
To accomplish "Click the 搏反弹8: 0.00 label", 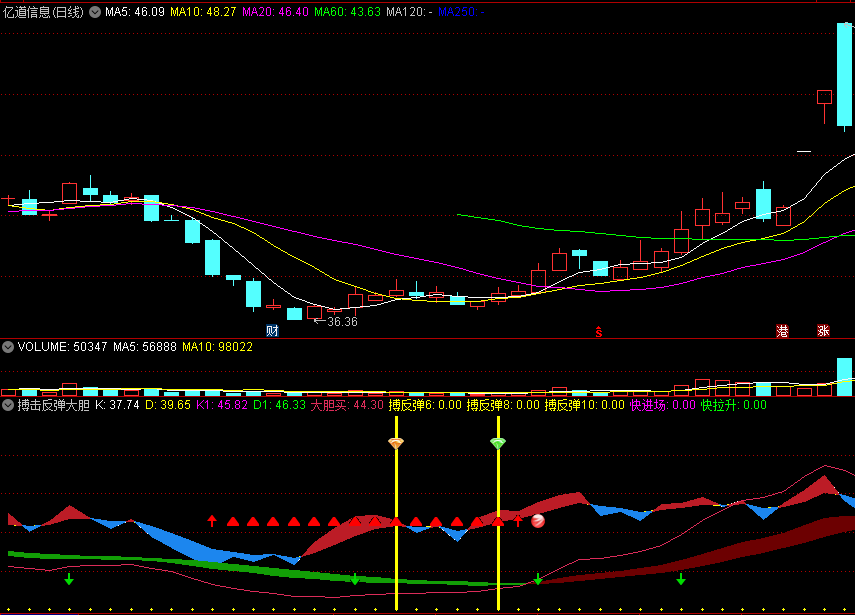I will [503, 405].
